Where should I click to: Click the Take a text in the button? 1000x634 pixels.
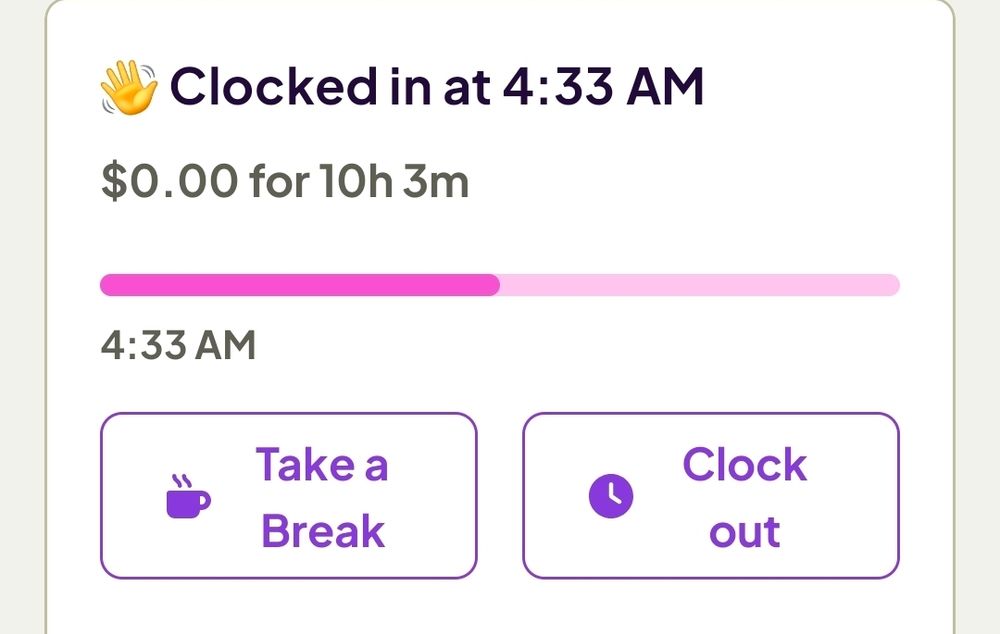(322, 465)
